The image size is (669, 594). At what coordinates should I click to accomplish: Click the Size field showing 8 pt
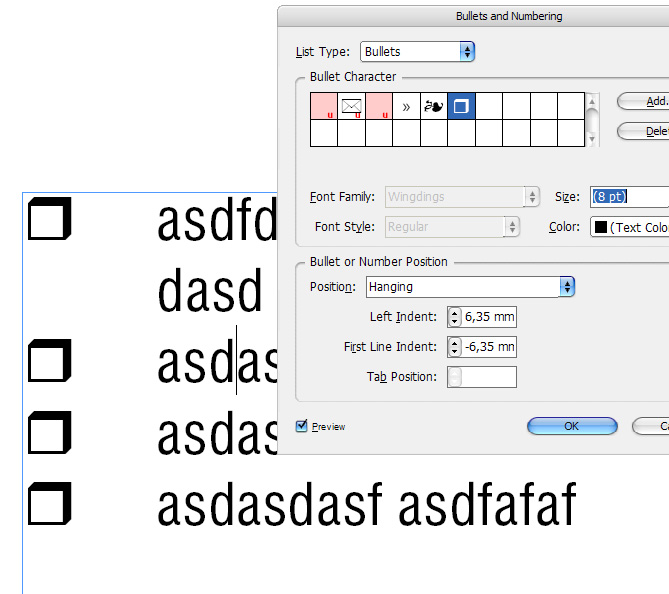[x=629, y=197]
